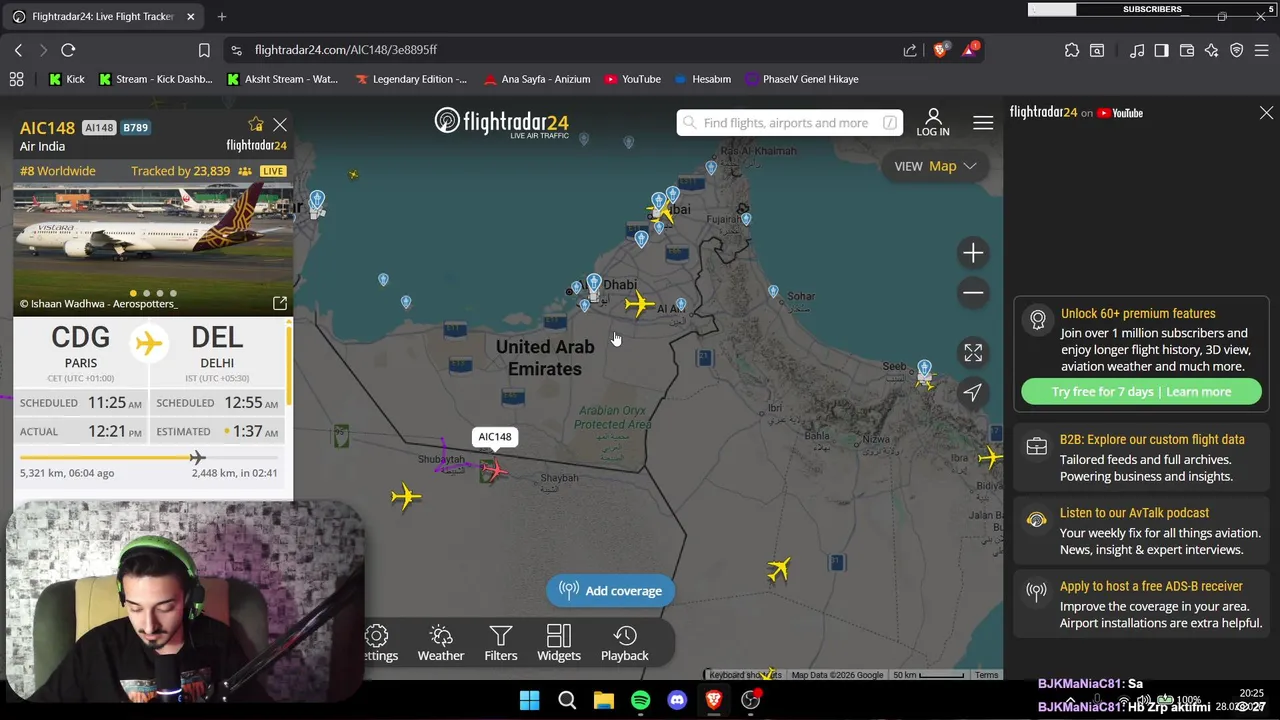
Task: Open Stream - Kick Dashboard bookmark
Action: (x=156, y=79)
